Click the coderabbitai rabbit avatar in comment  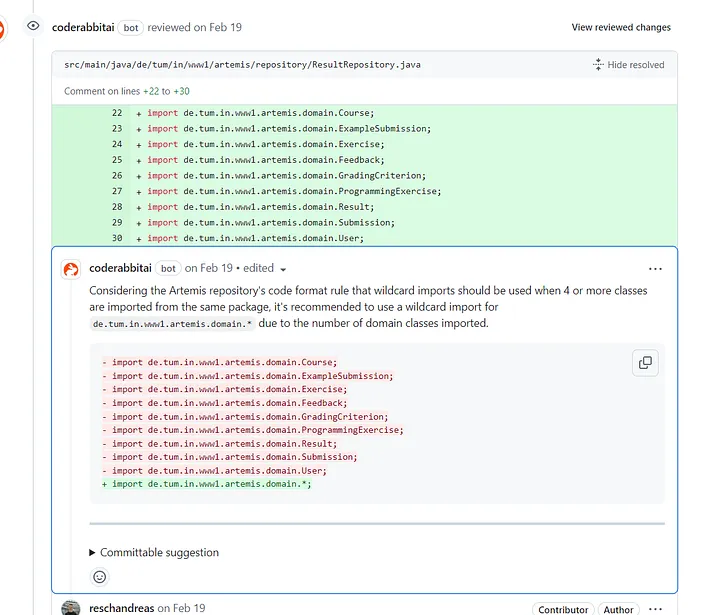click(71, 269)
